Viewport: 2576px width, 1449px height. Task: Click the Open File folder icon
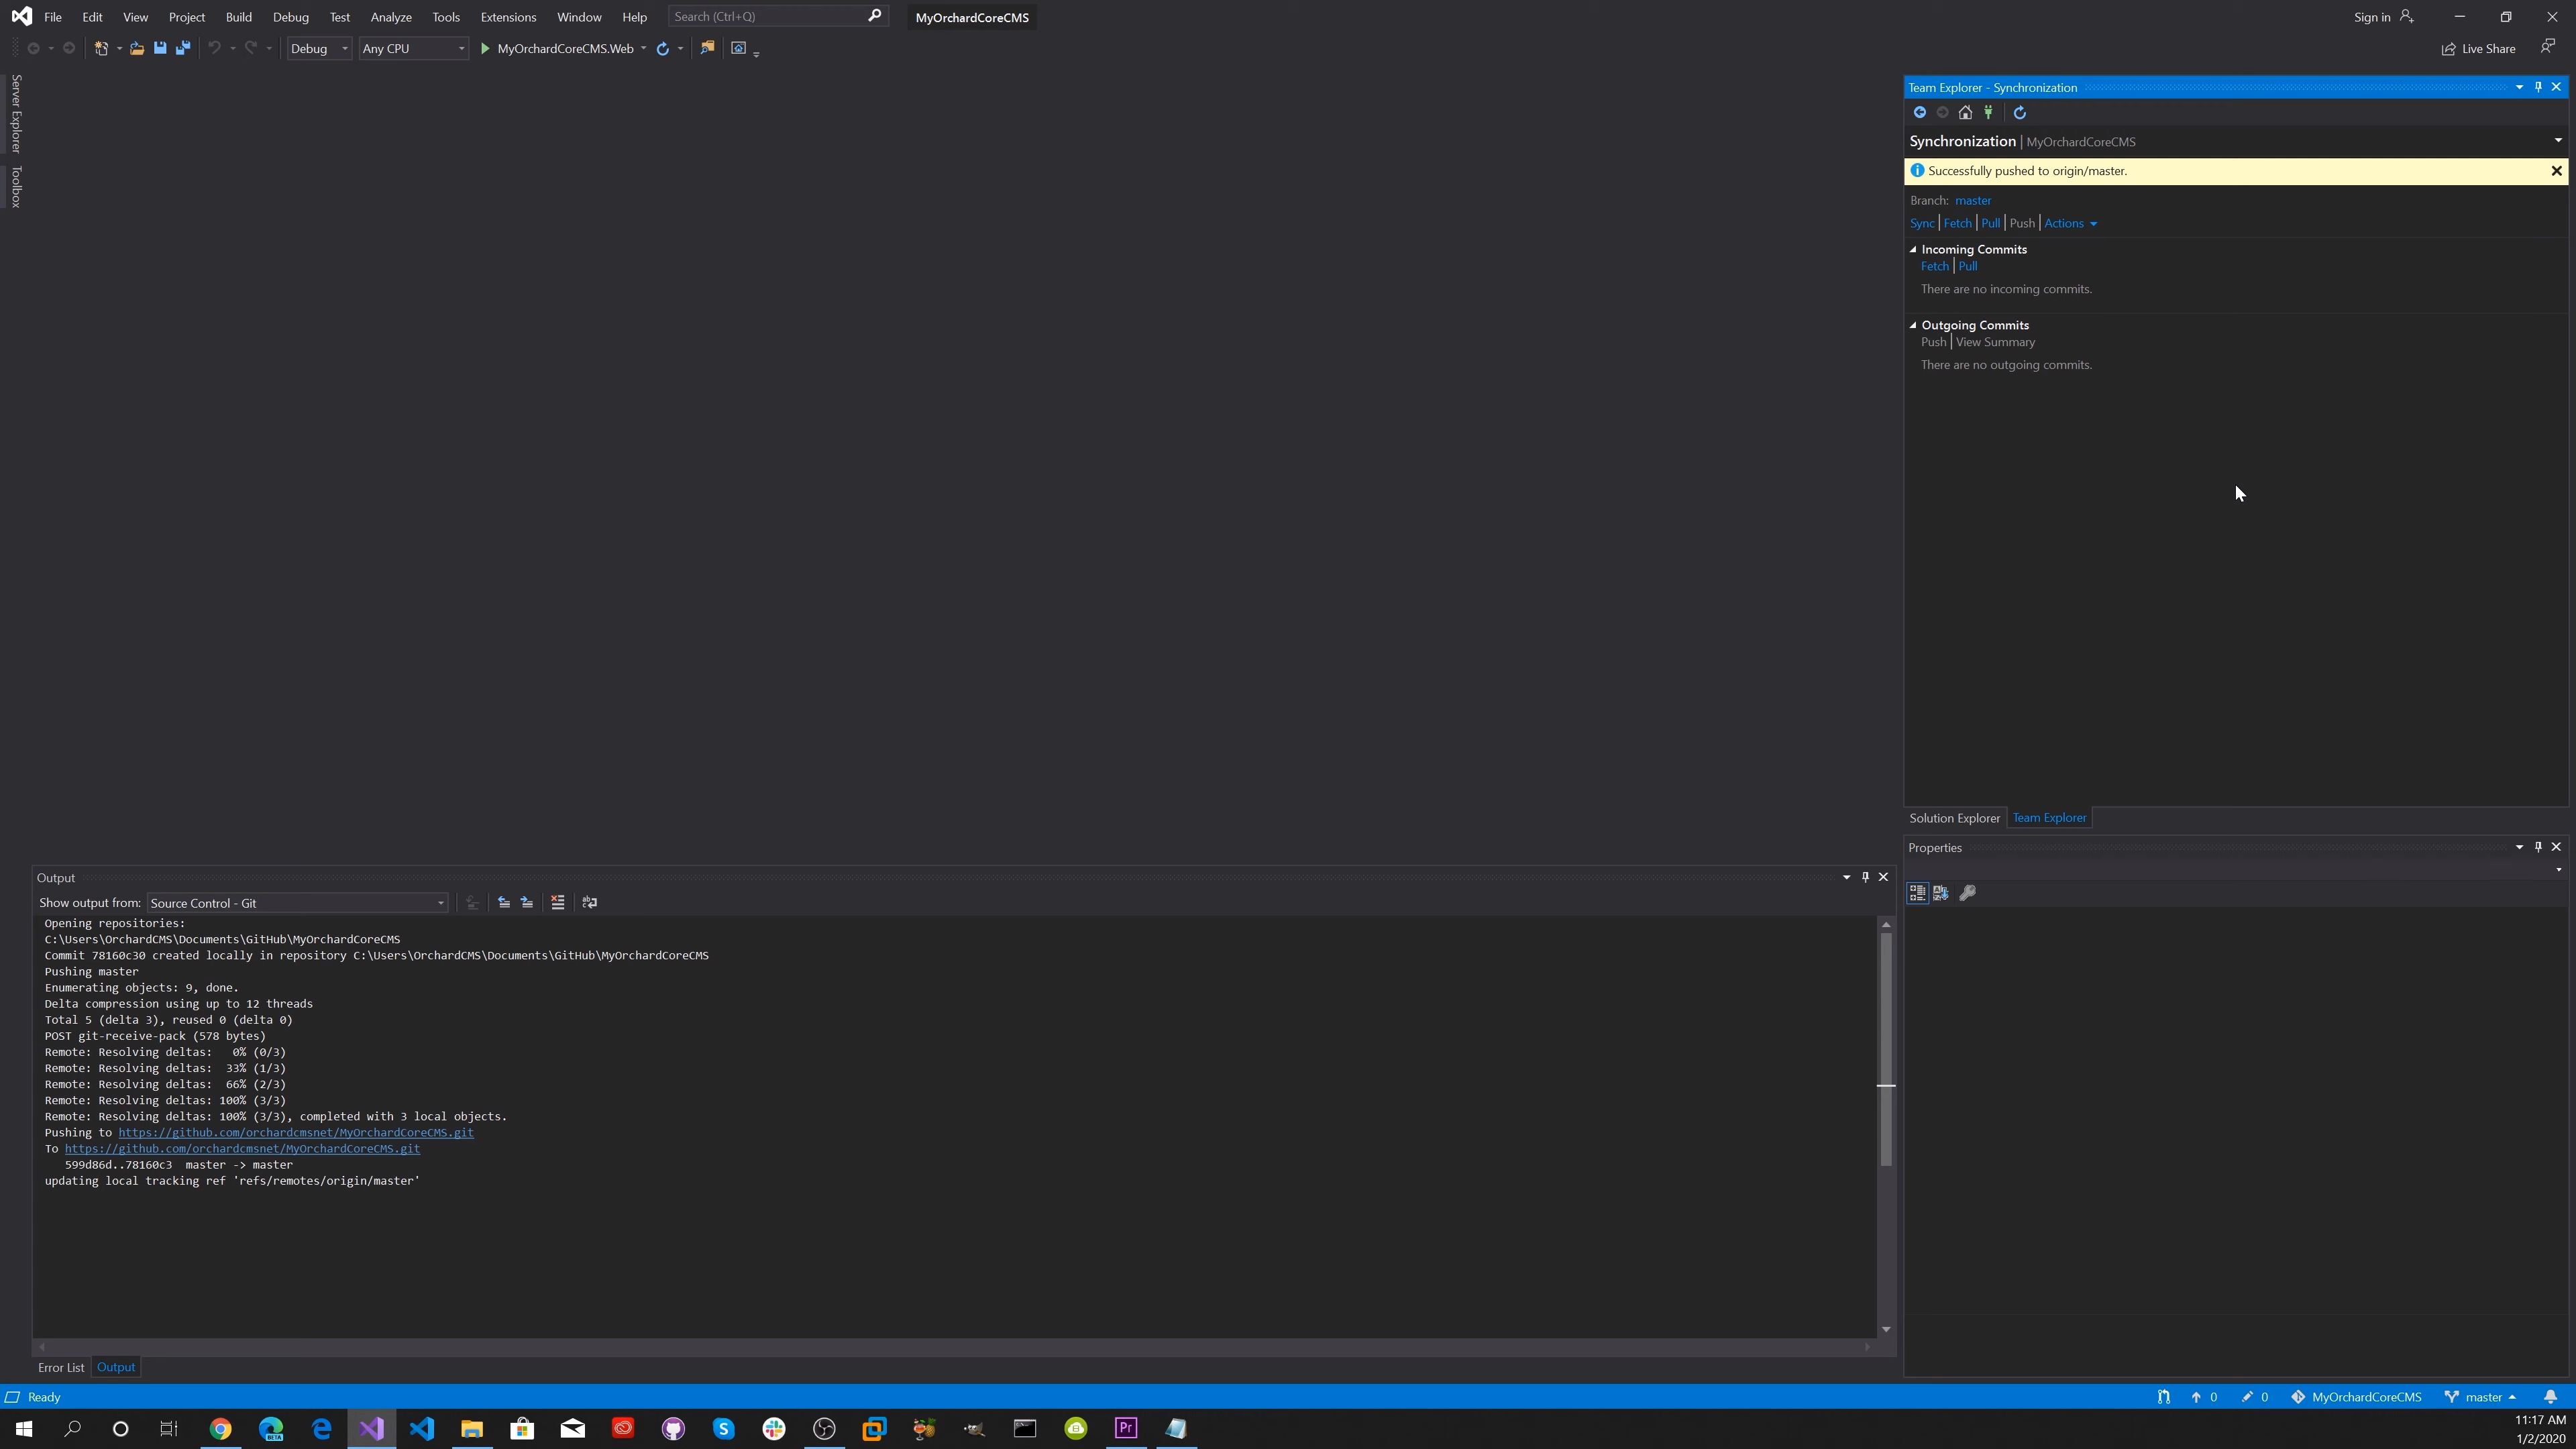click(137, 48)
